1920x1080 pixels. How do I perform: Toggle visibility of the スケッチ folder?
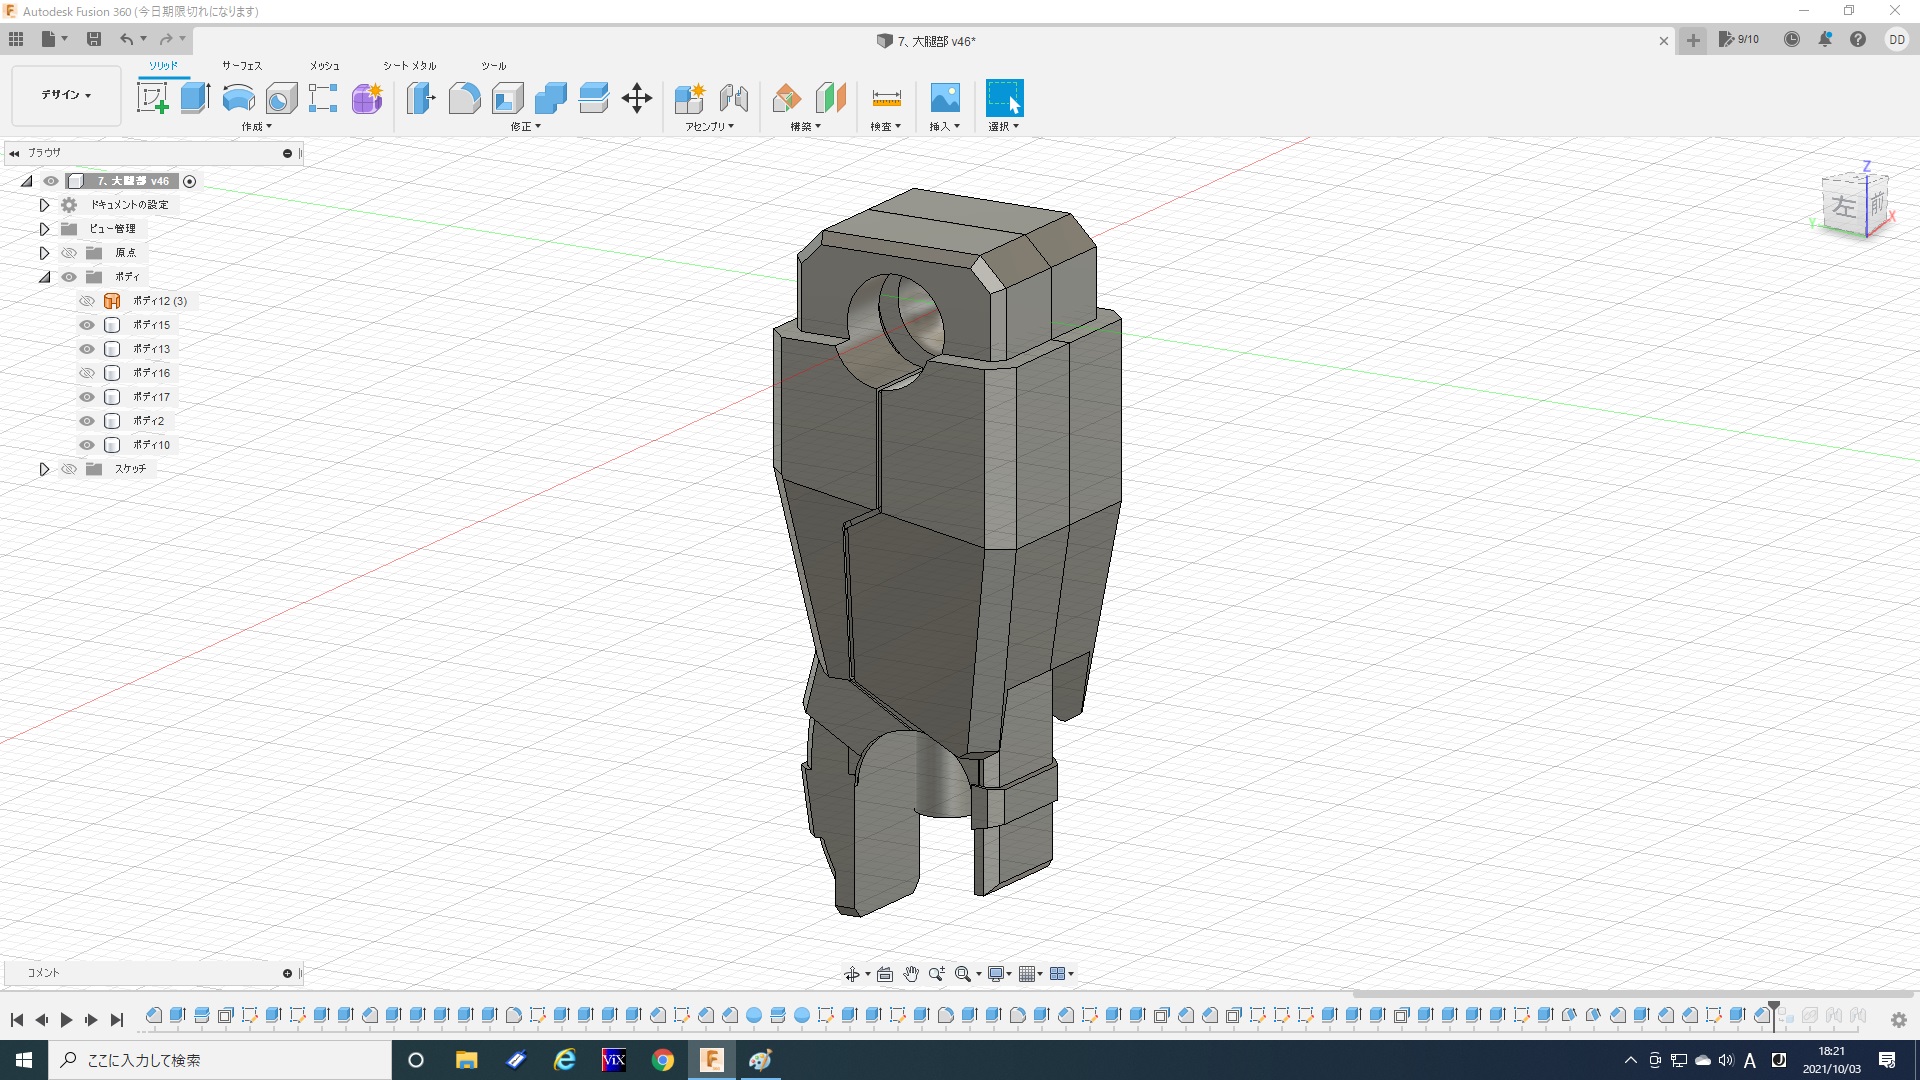(x=69, y=469)
